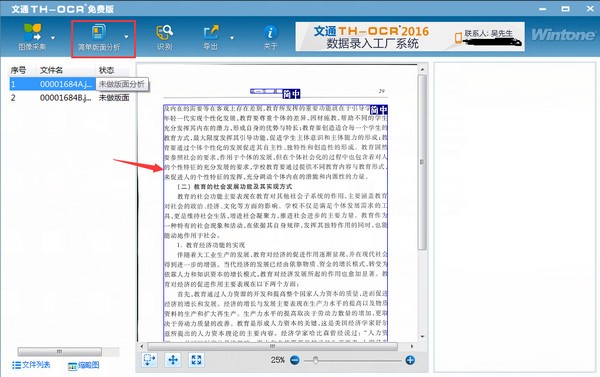Switch to the 缩略图 thumbnail tab

tap(84, 366)
